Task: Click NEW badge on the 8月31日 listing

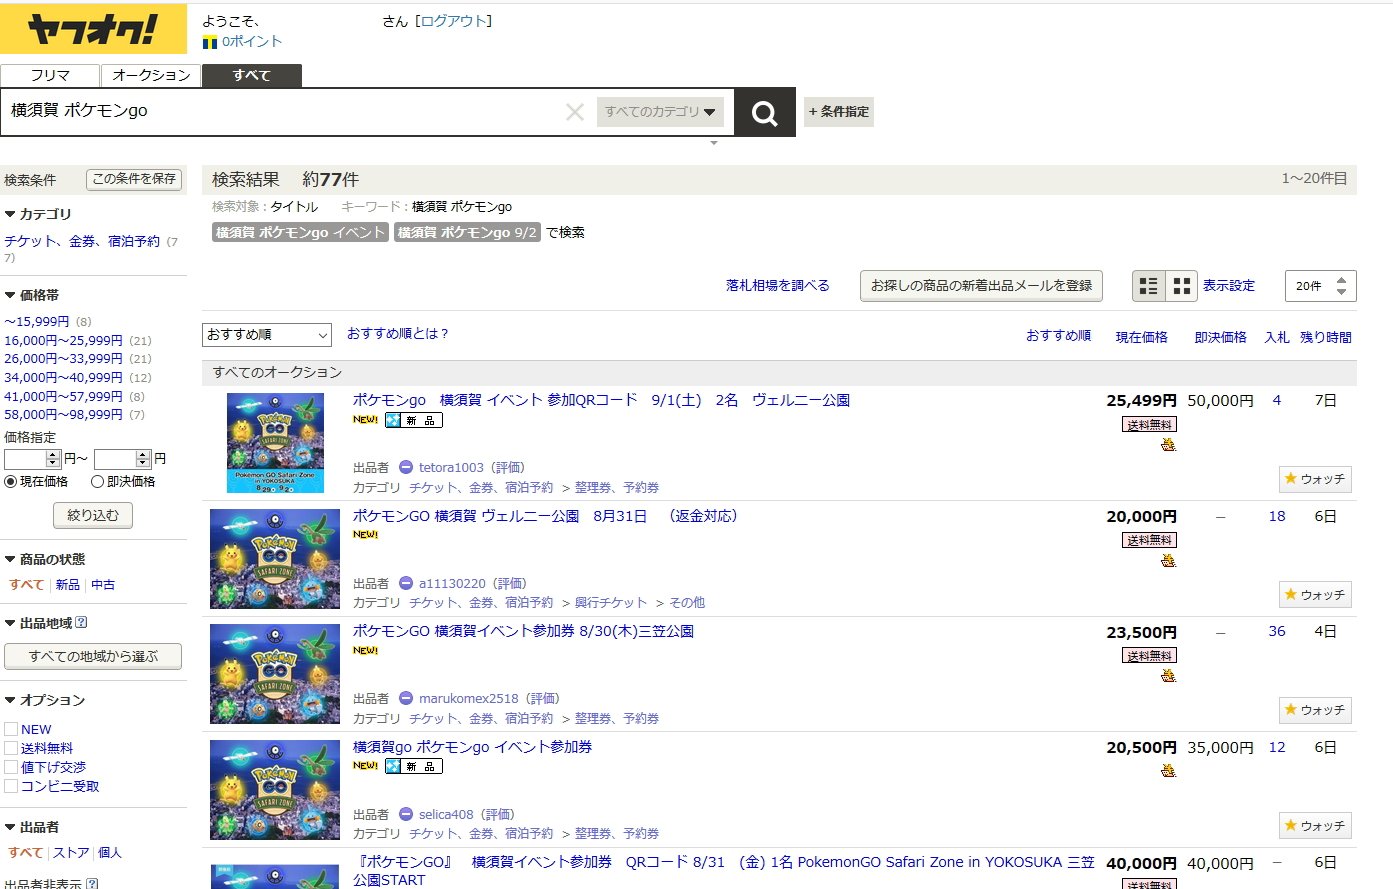Action: [x=365, y=535]
